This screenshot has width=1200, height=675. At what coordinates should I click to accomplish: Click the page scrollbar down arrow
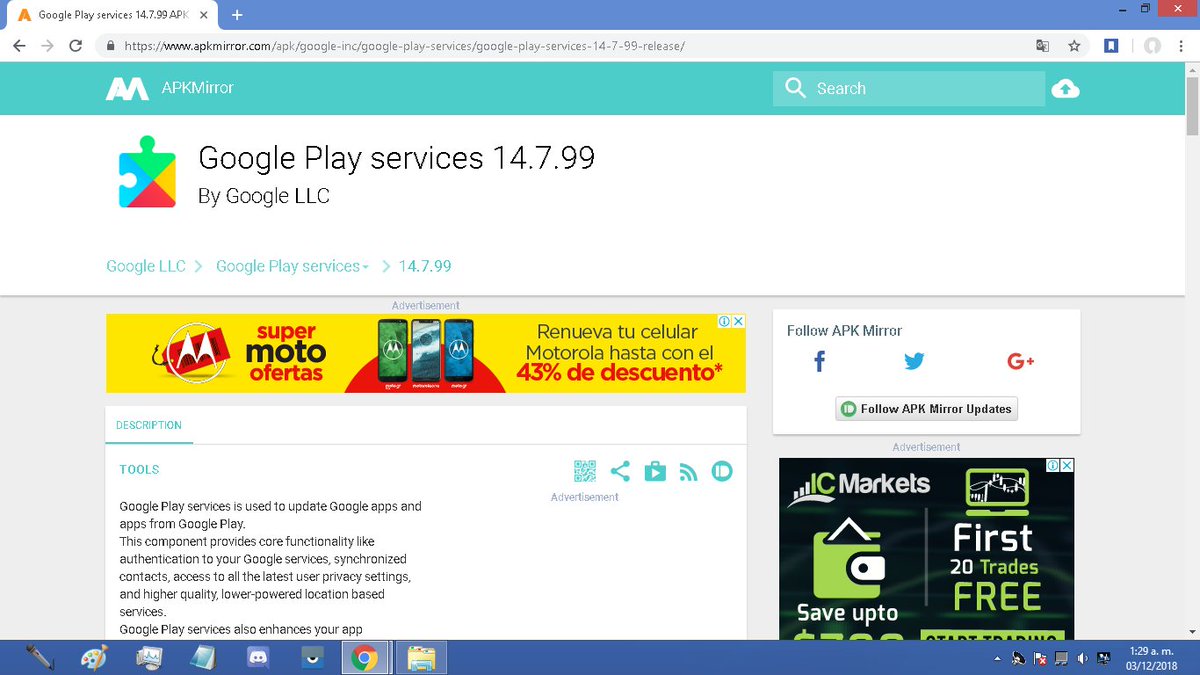pos(1192,631)
